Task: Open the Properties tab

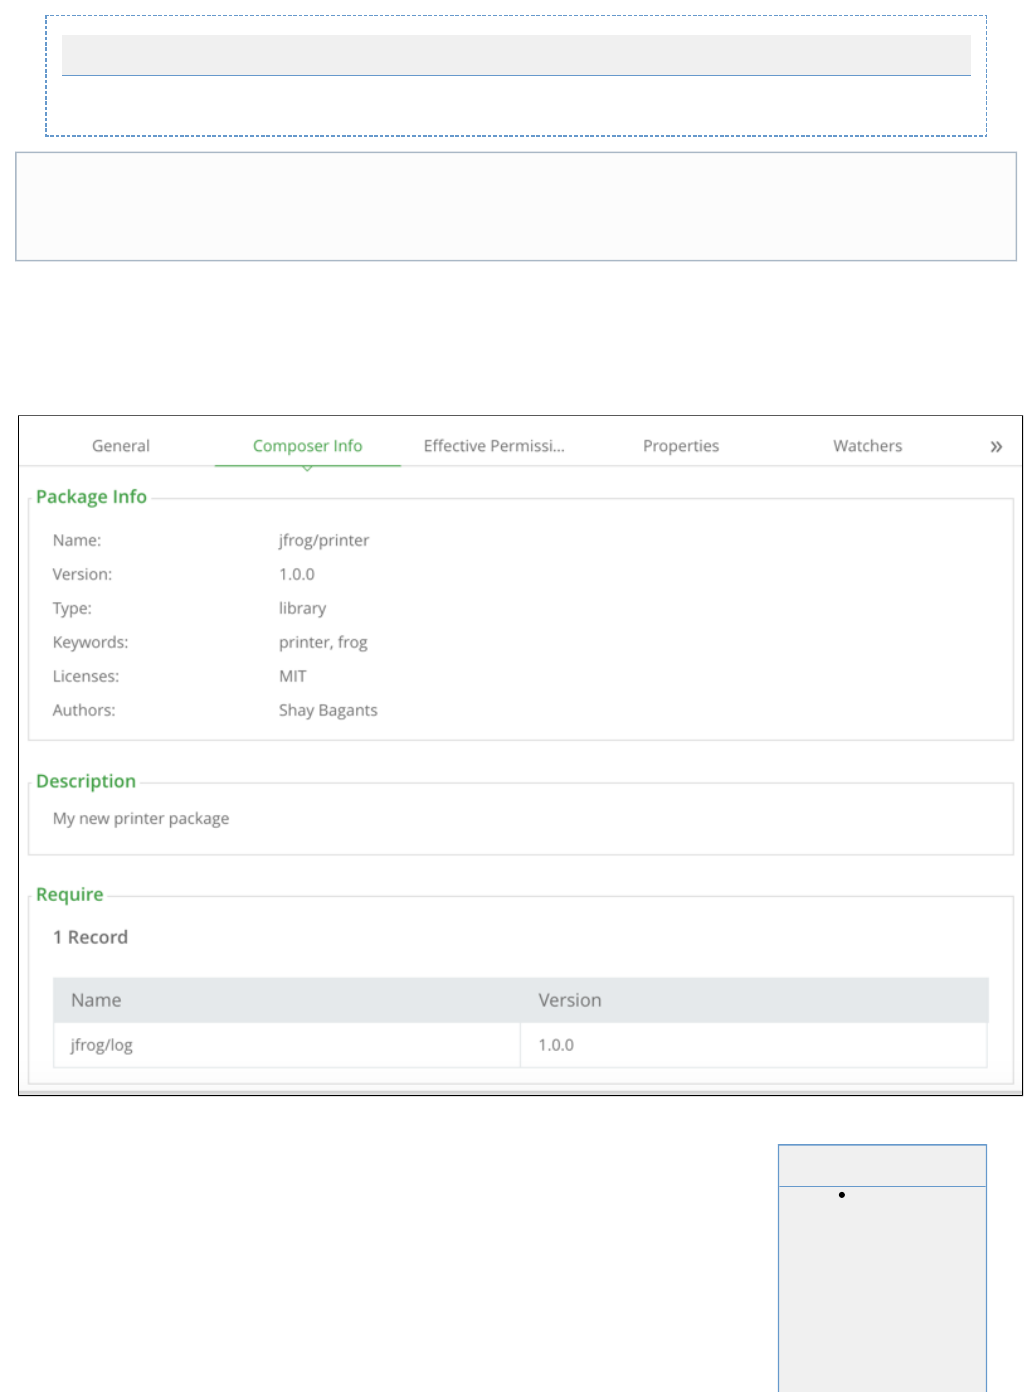Action: (681, 446)
